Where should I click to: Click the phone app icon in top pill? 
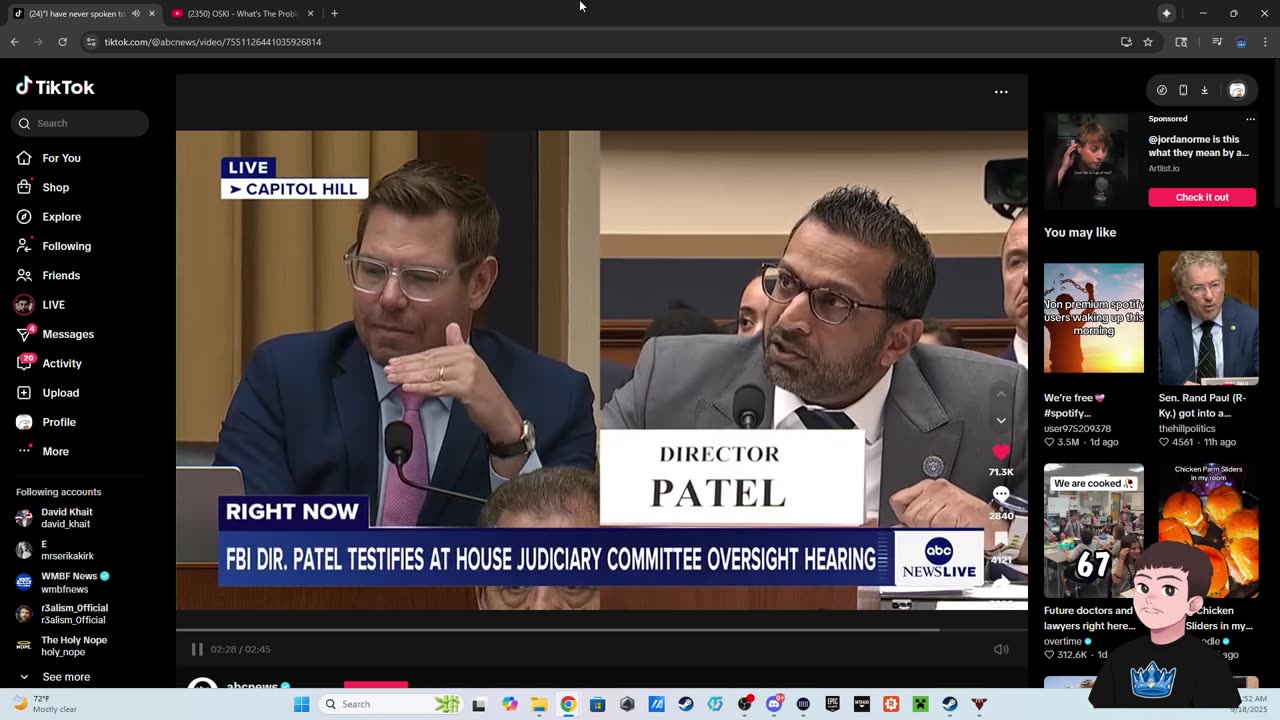1183,90
